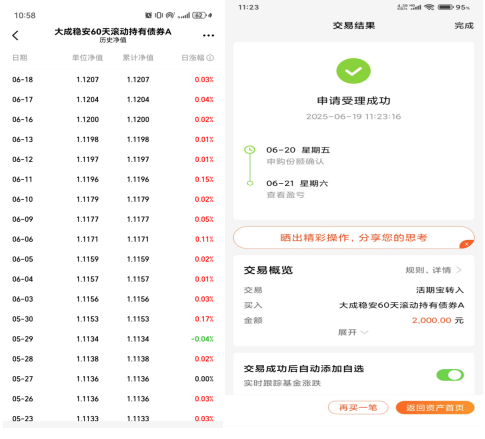Select the 05-29 row with negative change
The image size is (485, 439).
(x=113, y=339)
